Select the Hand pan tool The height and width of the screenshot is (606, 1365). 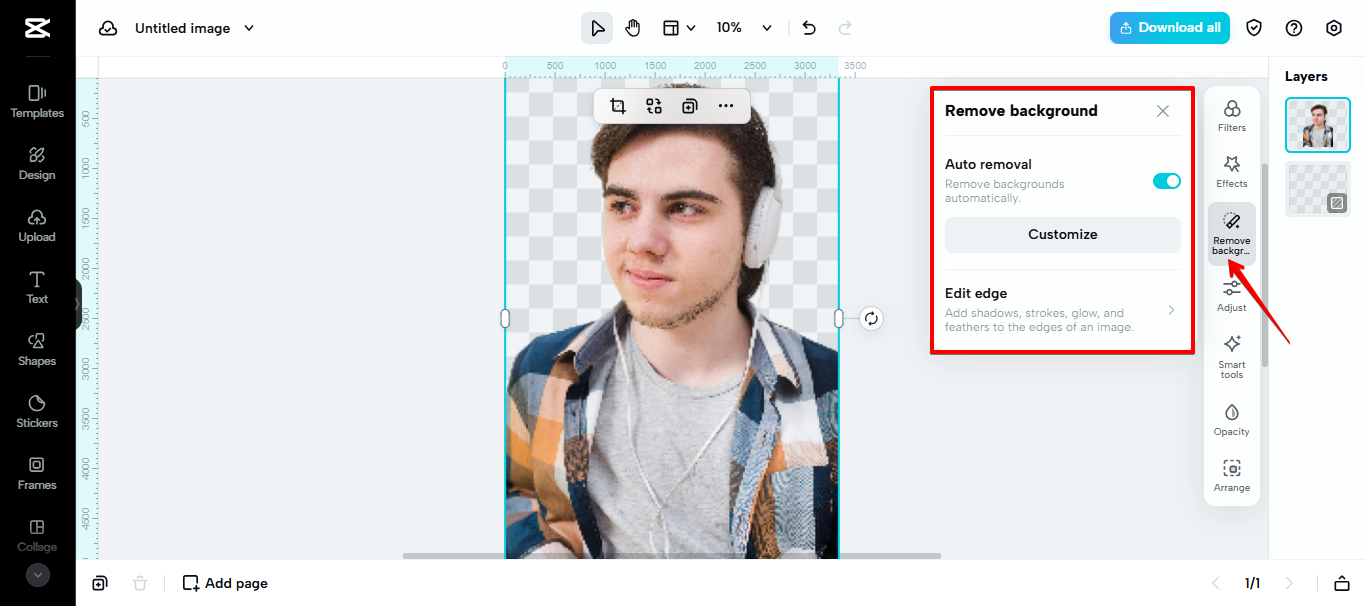[x=633, y=27]
